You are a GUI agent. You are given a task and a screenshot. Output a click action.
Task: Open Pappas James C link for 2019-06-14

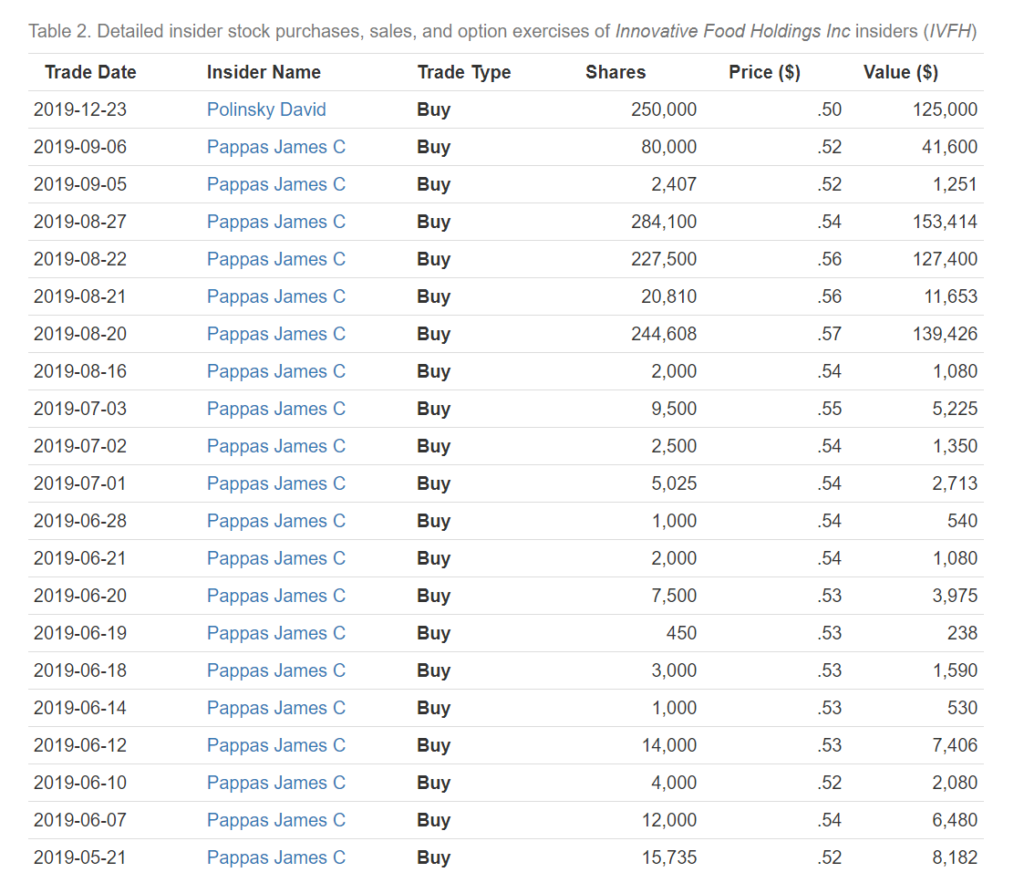click(x=276, y=708)
